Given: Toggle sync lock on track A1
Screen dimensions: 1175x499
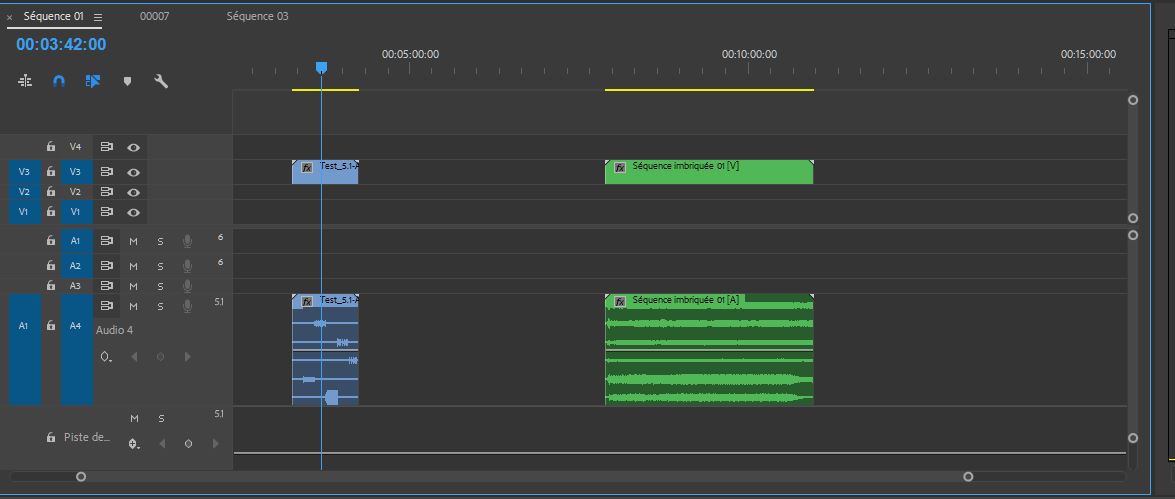Looking at the screenshot, I should coord(107,241).
